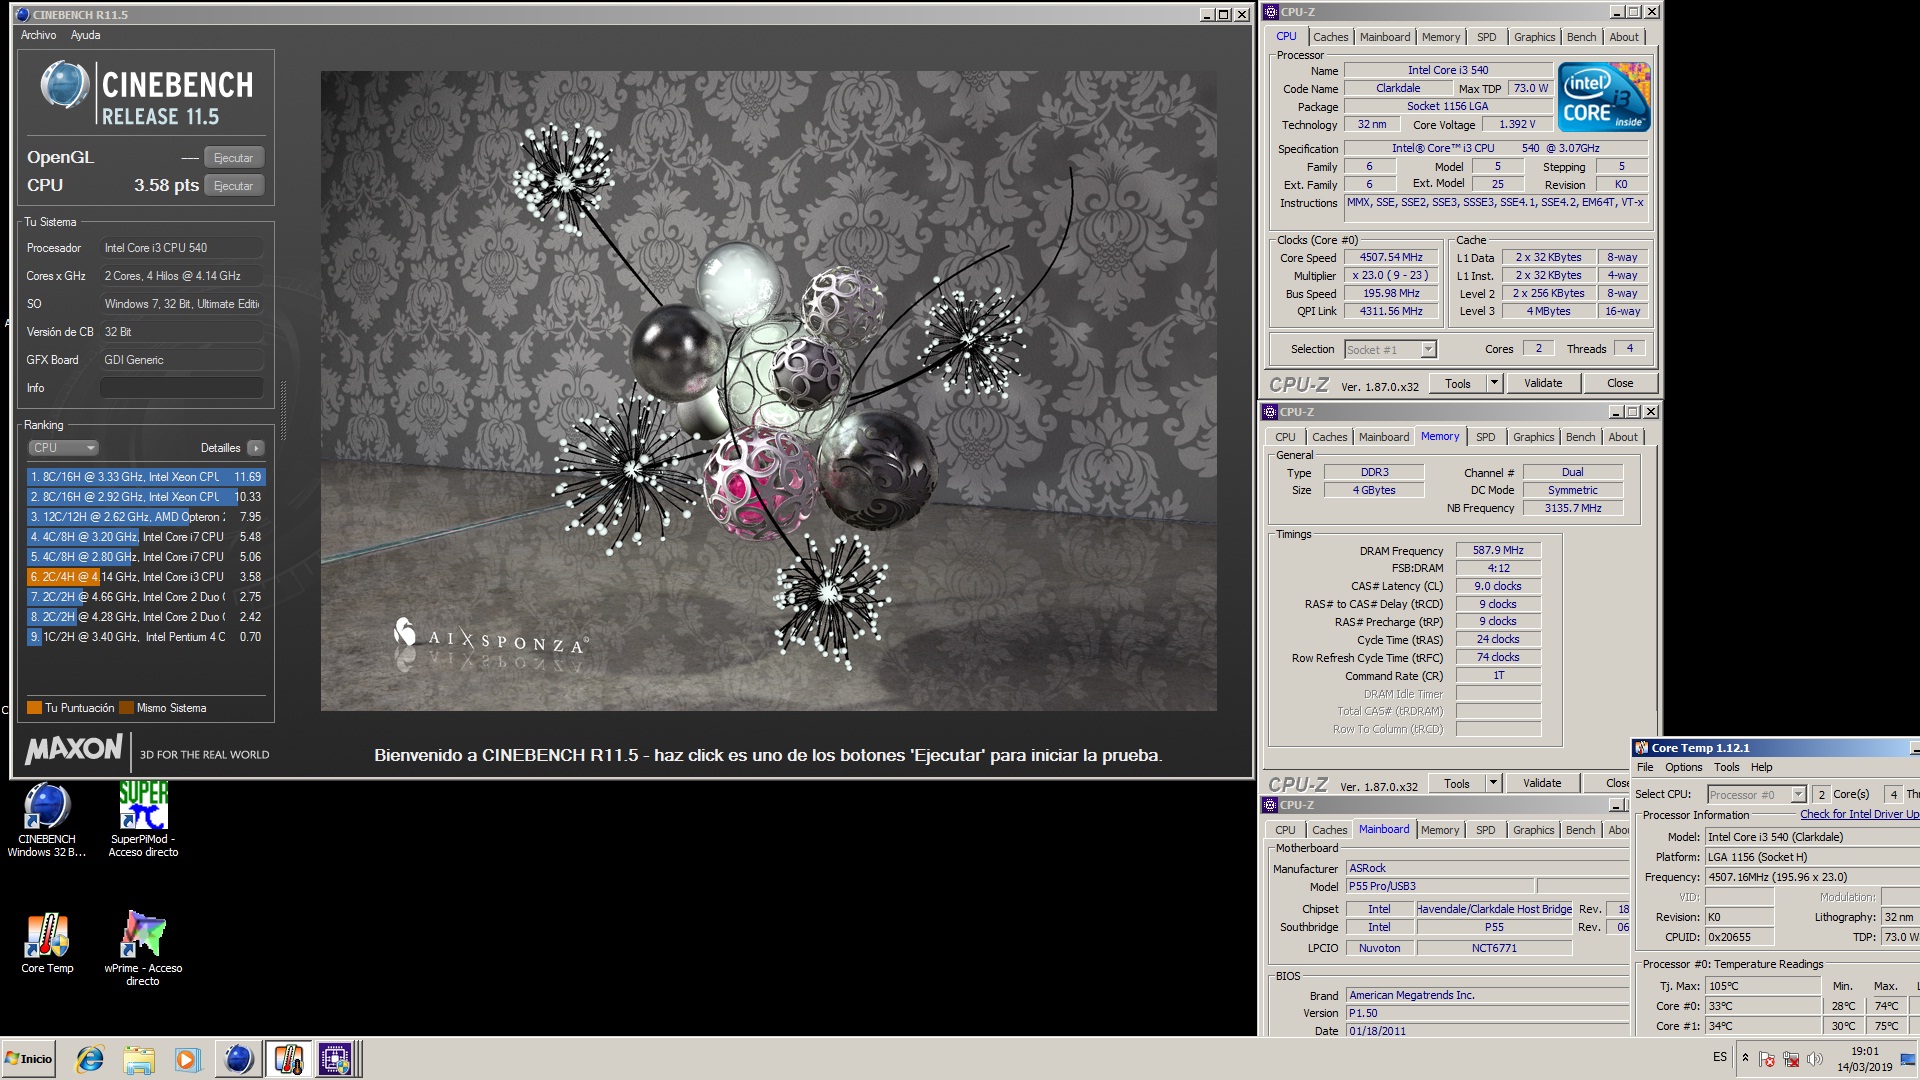1920x1080 pixels.
Task: Click the Info input field in Tu Sistema
Action: pyautogui.click(x=181, y=388)
